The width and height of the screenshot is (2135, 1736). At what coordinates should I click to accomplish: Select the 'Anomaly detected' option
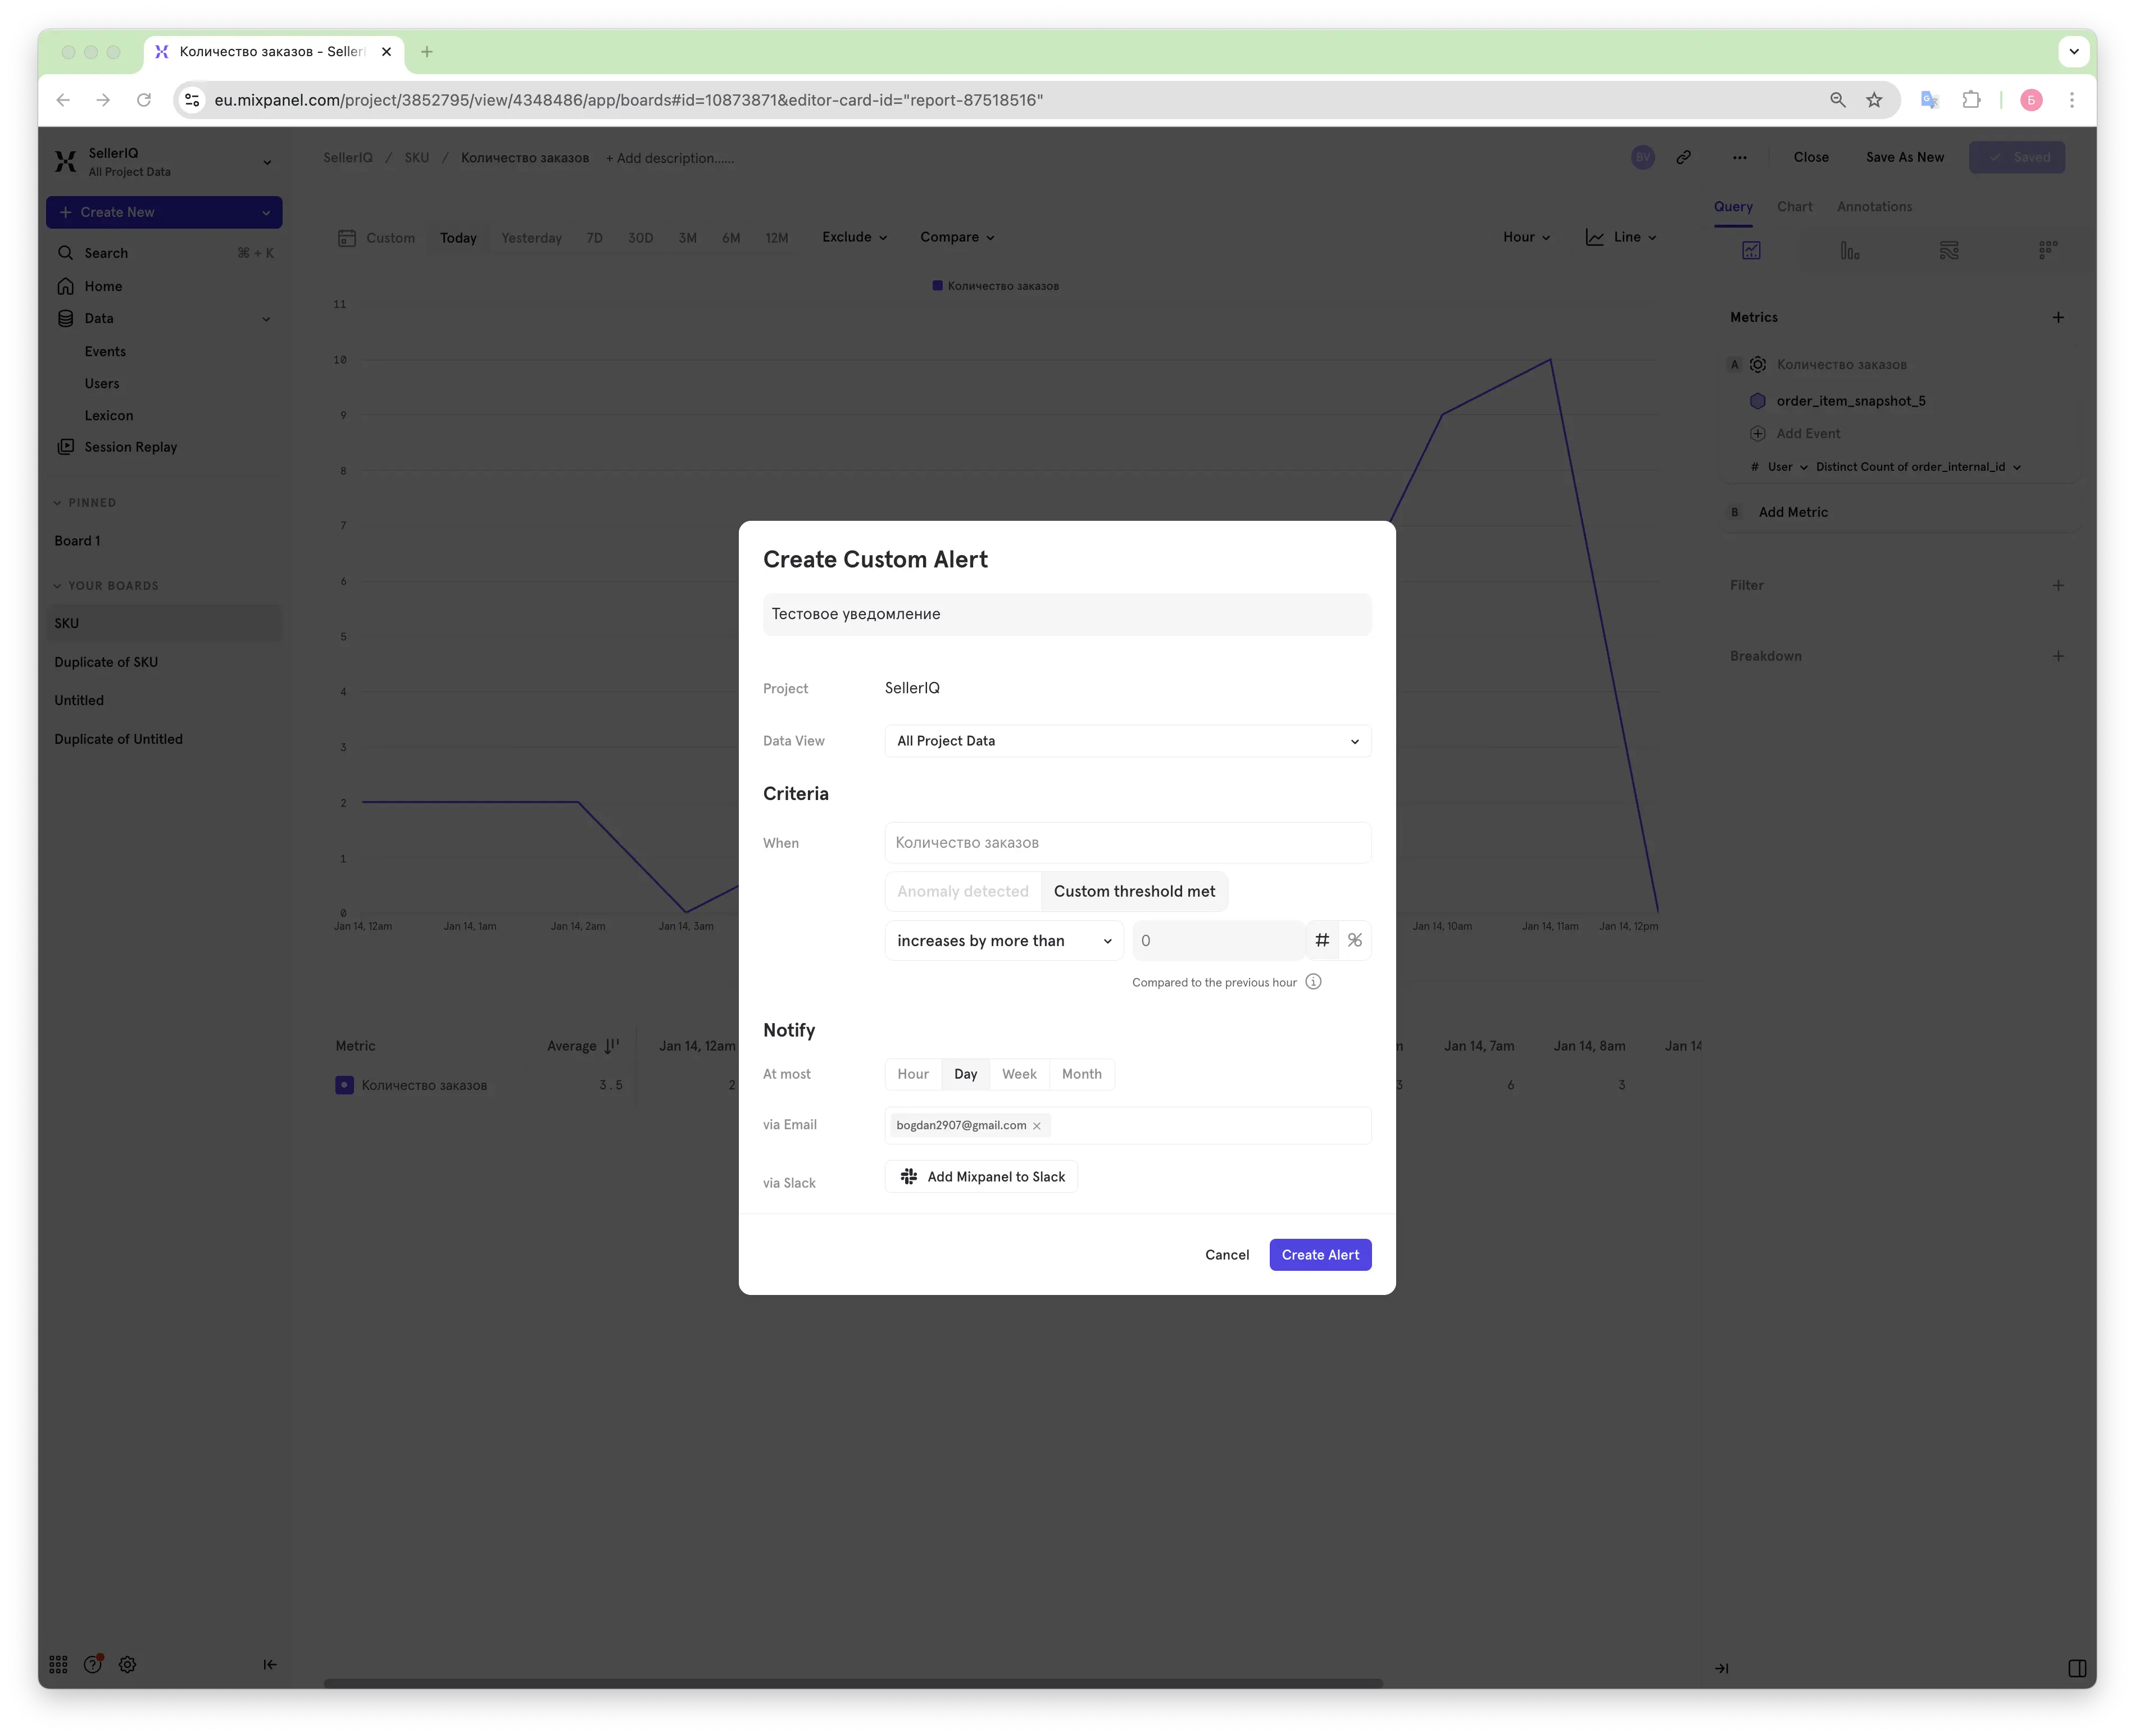point(962,891)
